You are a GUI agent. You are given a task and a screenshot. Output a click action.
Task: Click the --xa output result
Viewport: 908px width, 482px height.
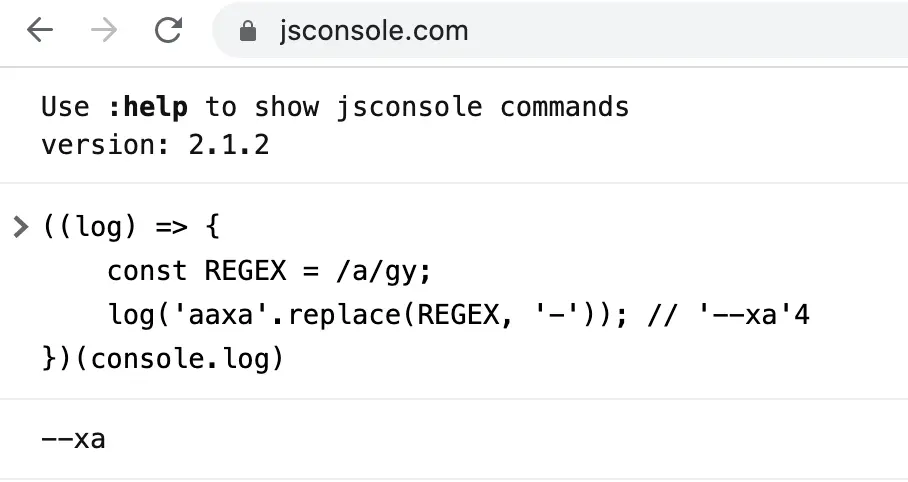(x=74, y=439)
